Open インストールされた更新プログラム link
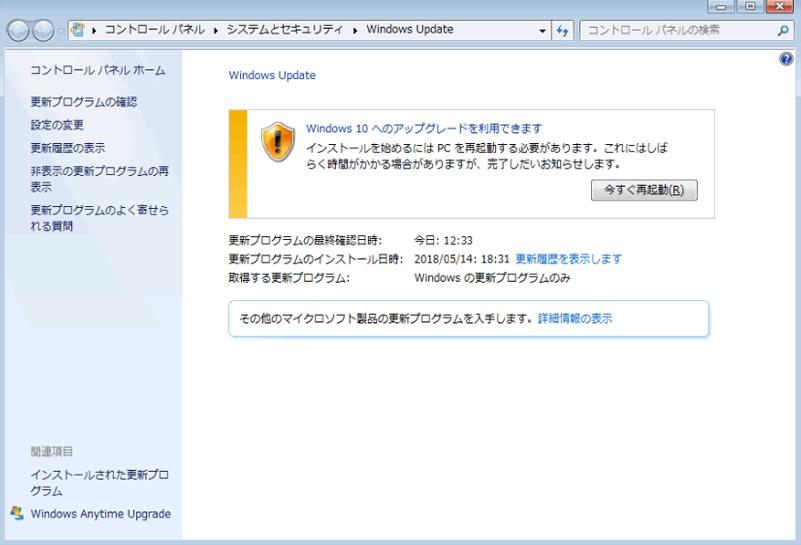The image size is (801, 545). click(x=100, y=483)
